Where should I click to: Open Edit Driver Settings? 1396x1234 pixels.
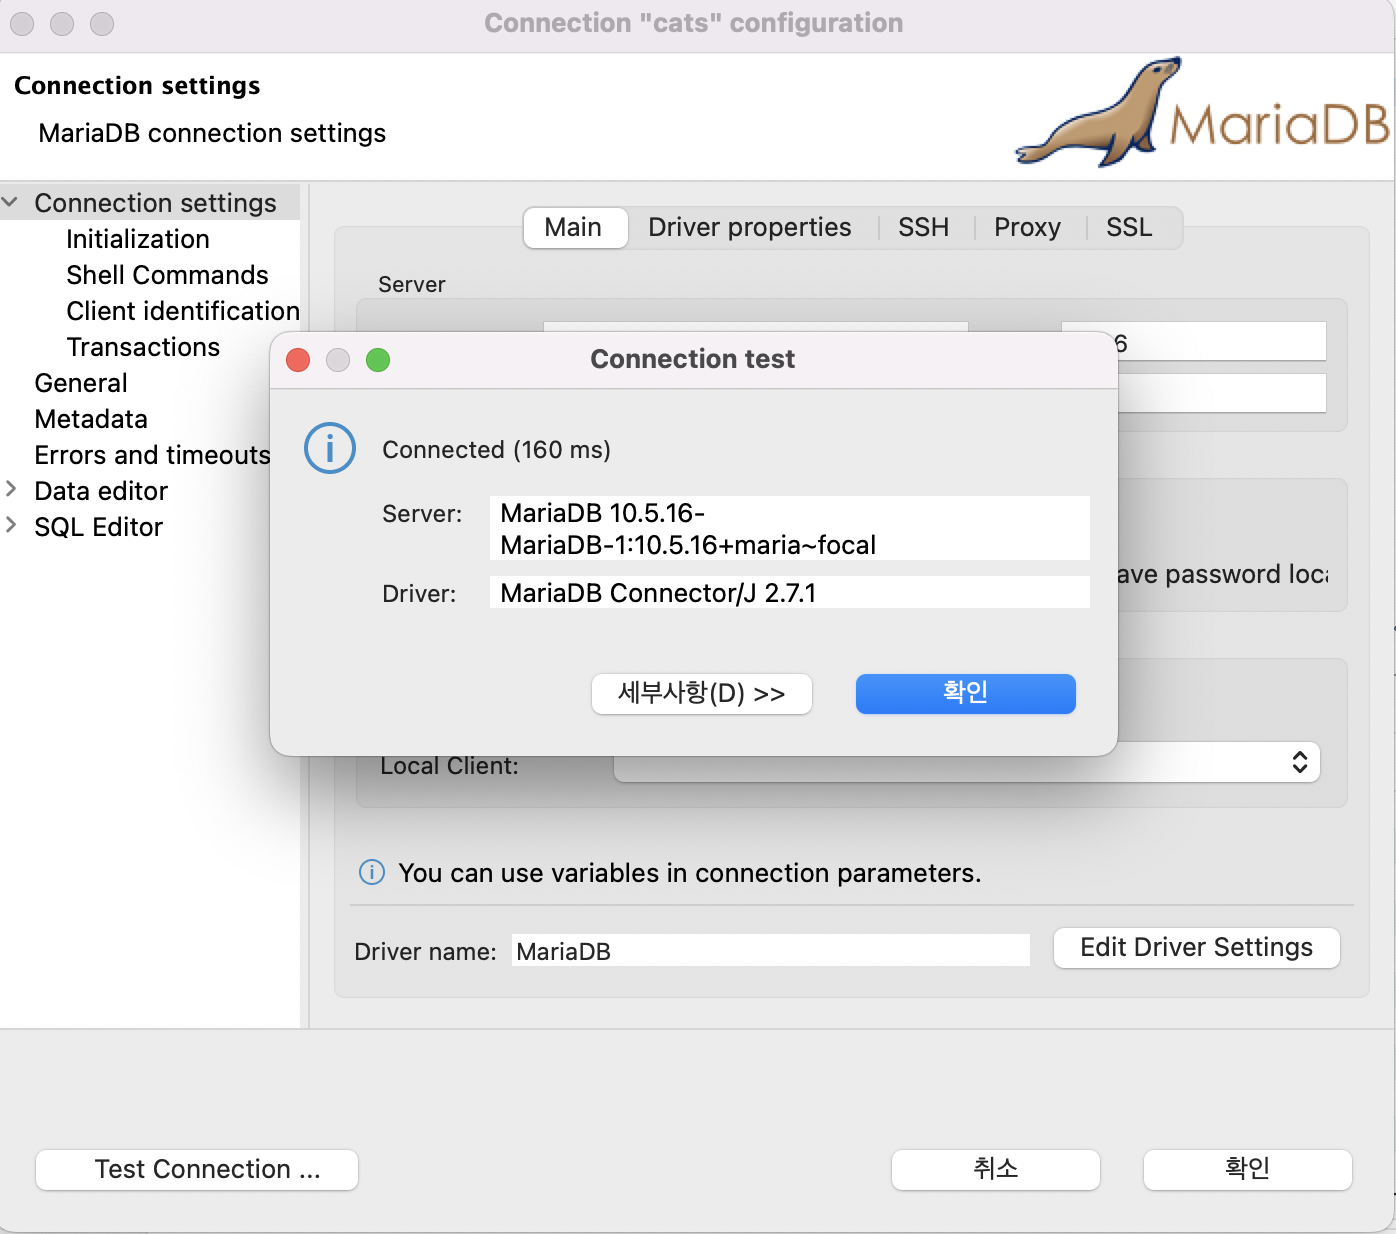point(1197,948)
